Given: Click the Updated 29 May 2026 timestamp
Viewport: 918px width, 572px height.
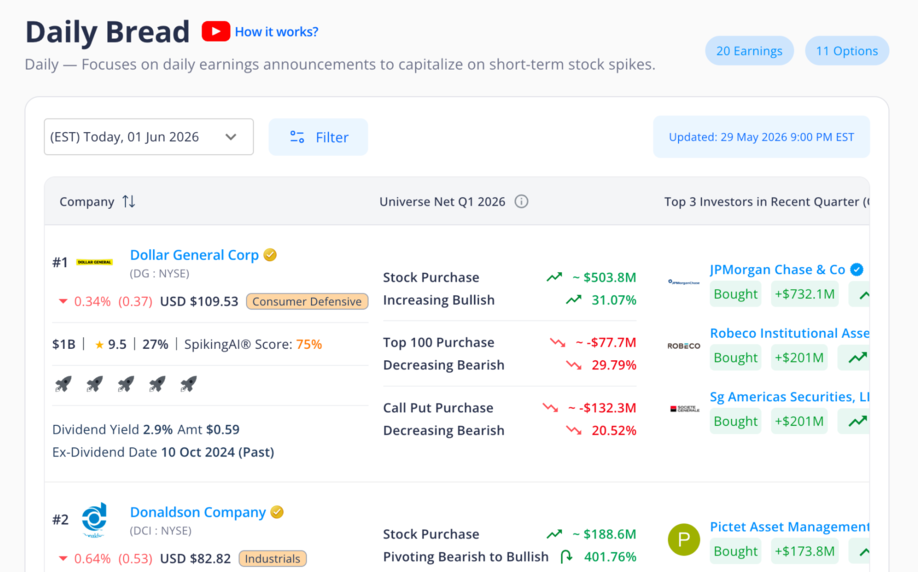Looking at the screenshot, I should 761,137.
